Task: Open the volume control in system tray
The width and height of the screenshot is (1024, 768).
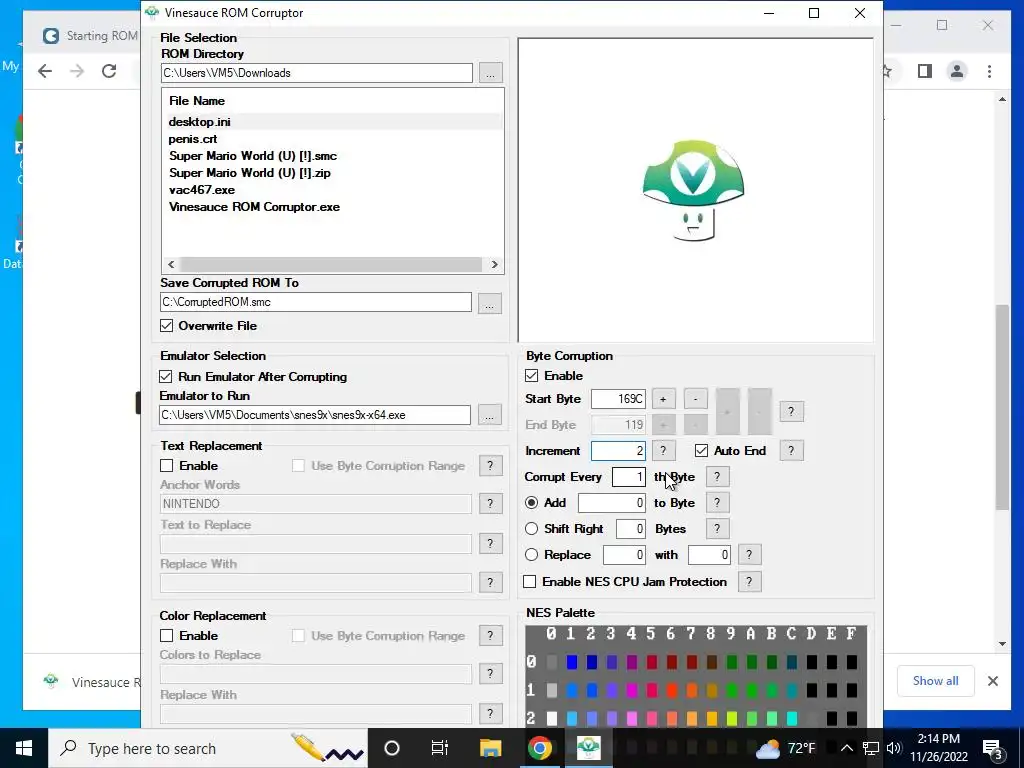Action: tap(894, 748)
